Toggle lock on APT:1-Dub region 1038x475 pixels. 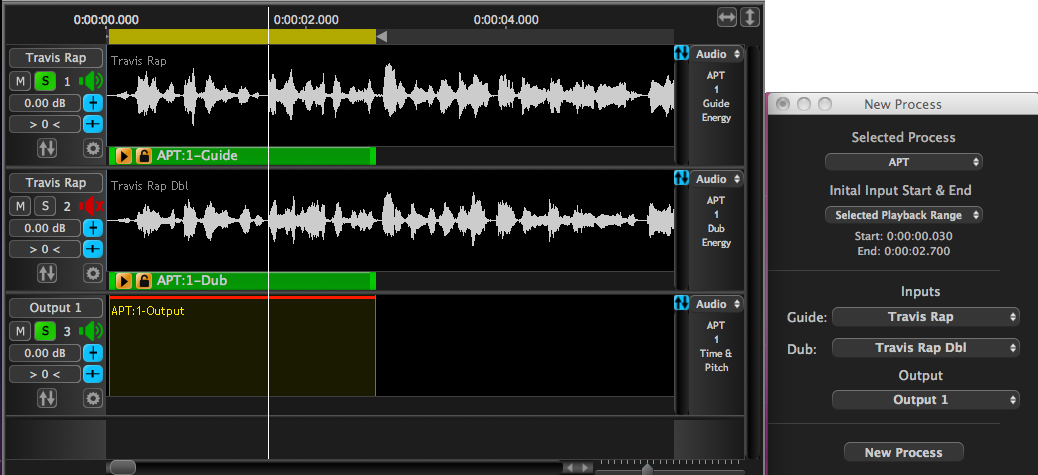(x=144, y=281)
